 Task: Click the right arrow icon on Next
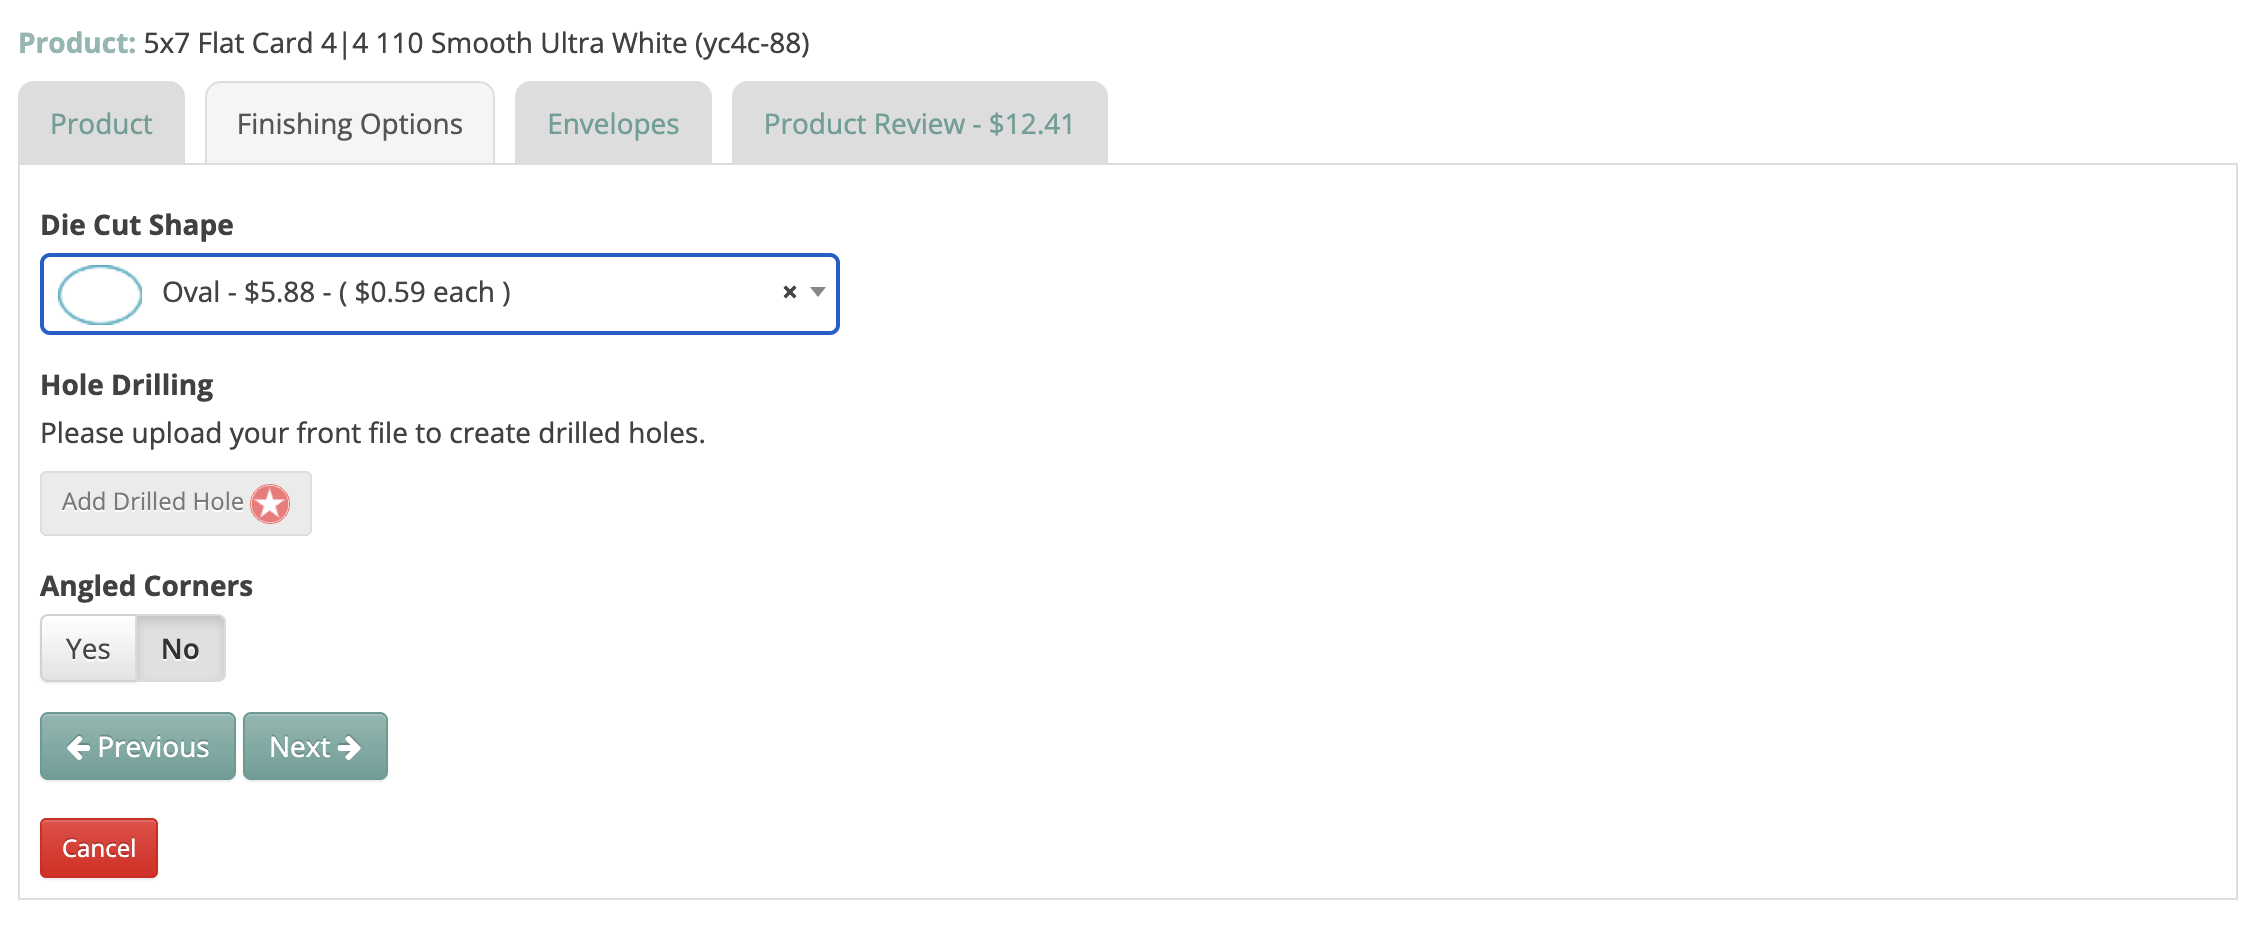pyautogui.click(x=349, y=747)
